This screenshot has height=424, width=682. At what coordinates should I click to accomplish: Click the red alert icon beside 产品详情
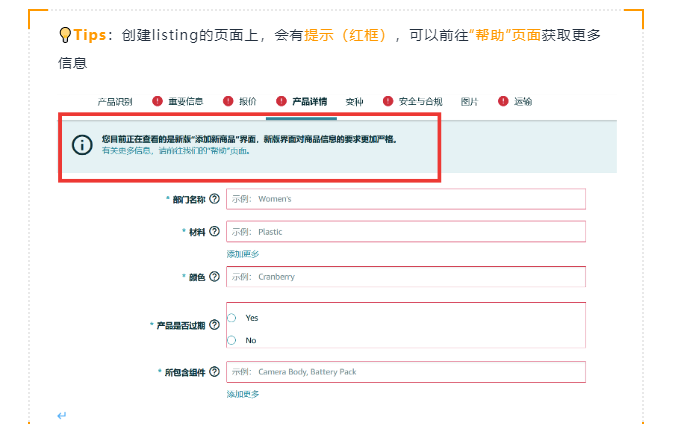click(x=281, y=102)
